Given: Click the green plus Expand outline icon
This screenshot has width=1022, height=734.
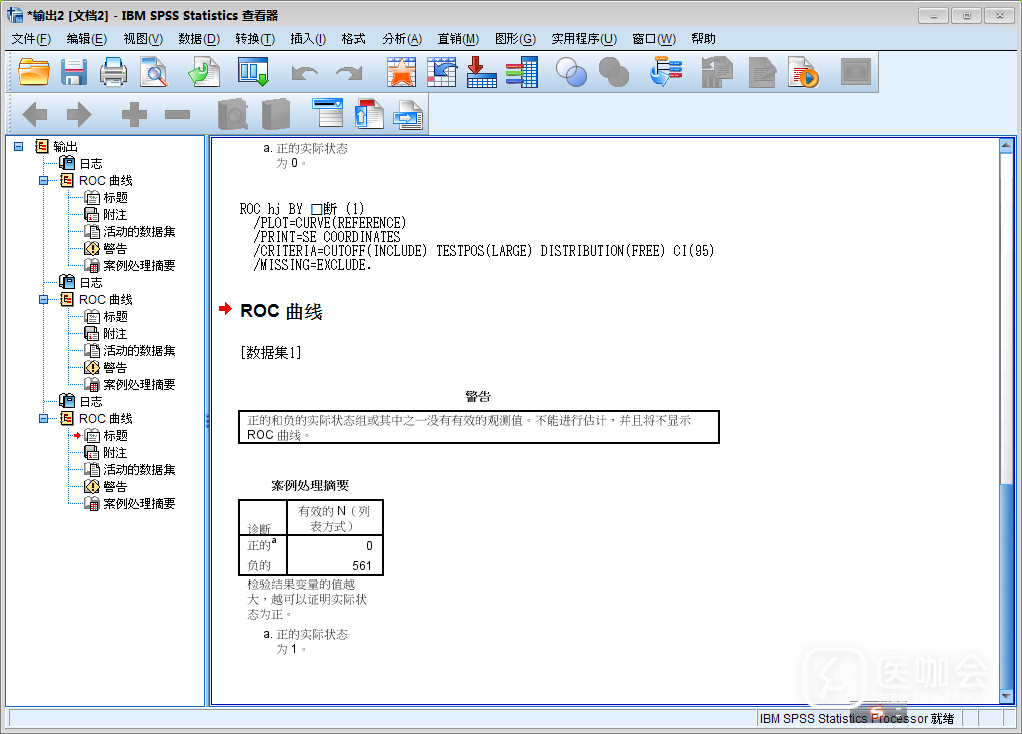Looking at the screenshot, I should point(134,115).
